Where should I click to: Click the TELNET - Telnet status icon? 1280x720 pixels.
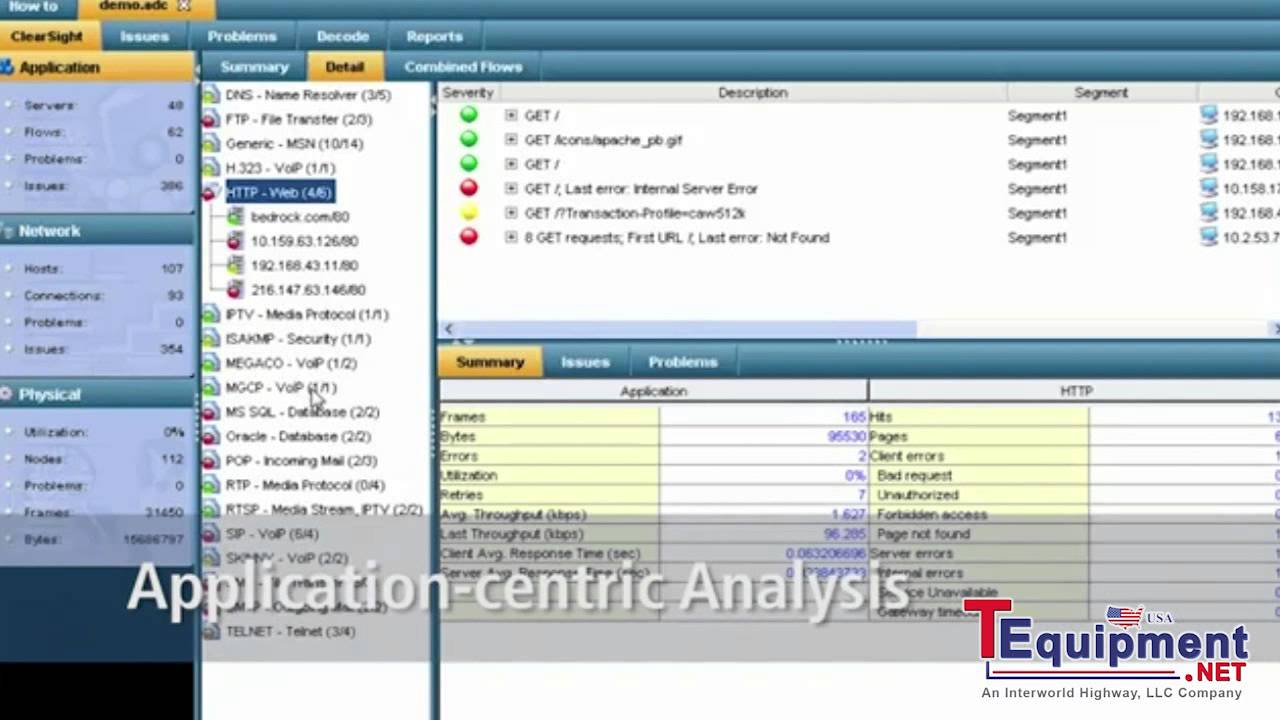click(x=210, y=632)
